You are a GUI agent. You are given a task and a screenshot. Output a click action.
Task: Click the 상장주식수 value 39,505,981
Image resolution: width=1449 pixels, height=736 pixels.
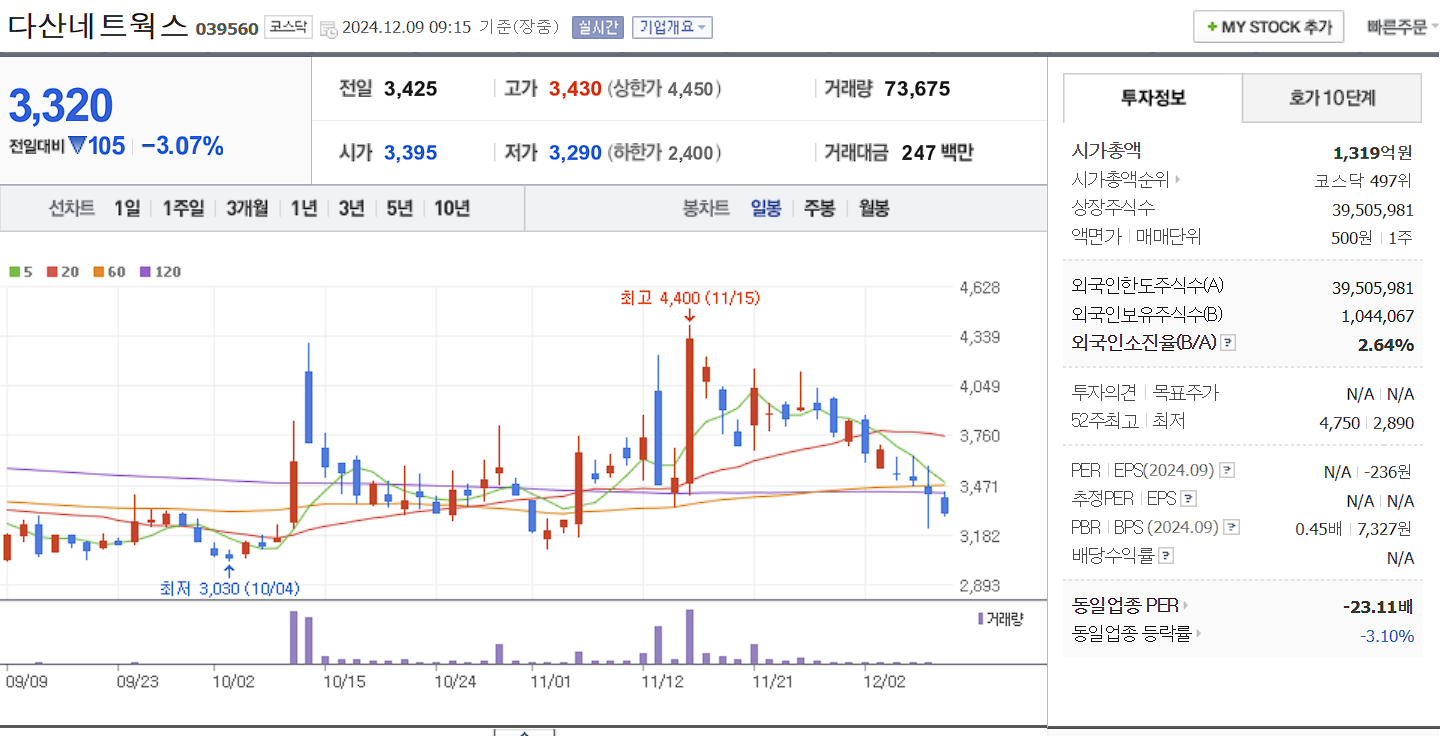[1373, 210]
